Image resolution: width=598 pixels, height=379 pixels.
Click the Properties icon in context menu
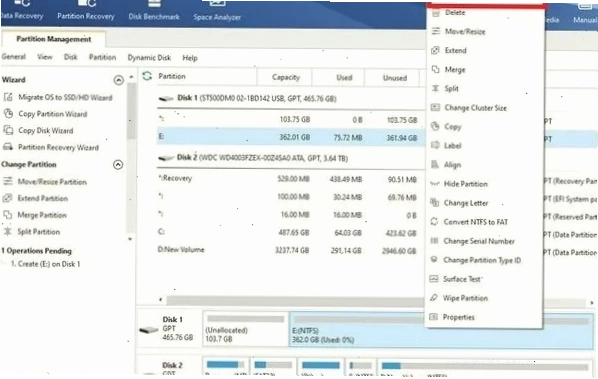433,317
